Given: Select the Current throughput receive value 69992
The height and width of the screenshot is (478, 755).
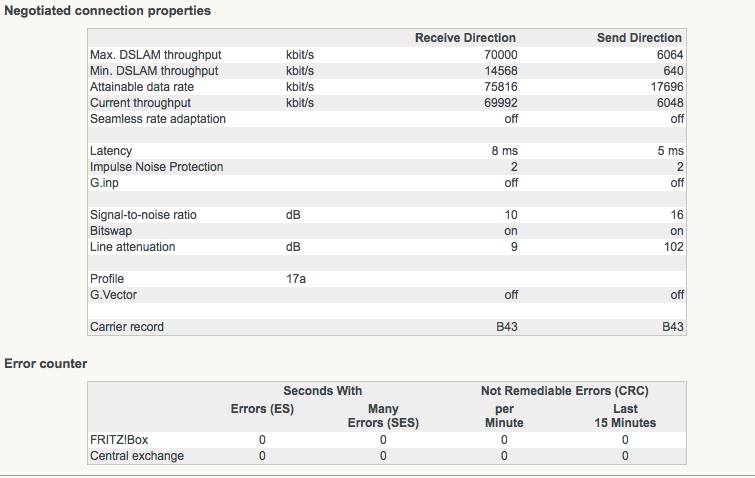Looking at the screenshot, I should [495, 103].
